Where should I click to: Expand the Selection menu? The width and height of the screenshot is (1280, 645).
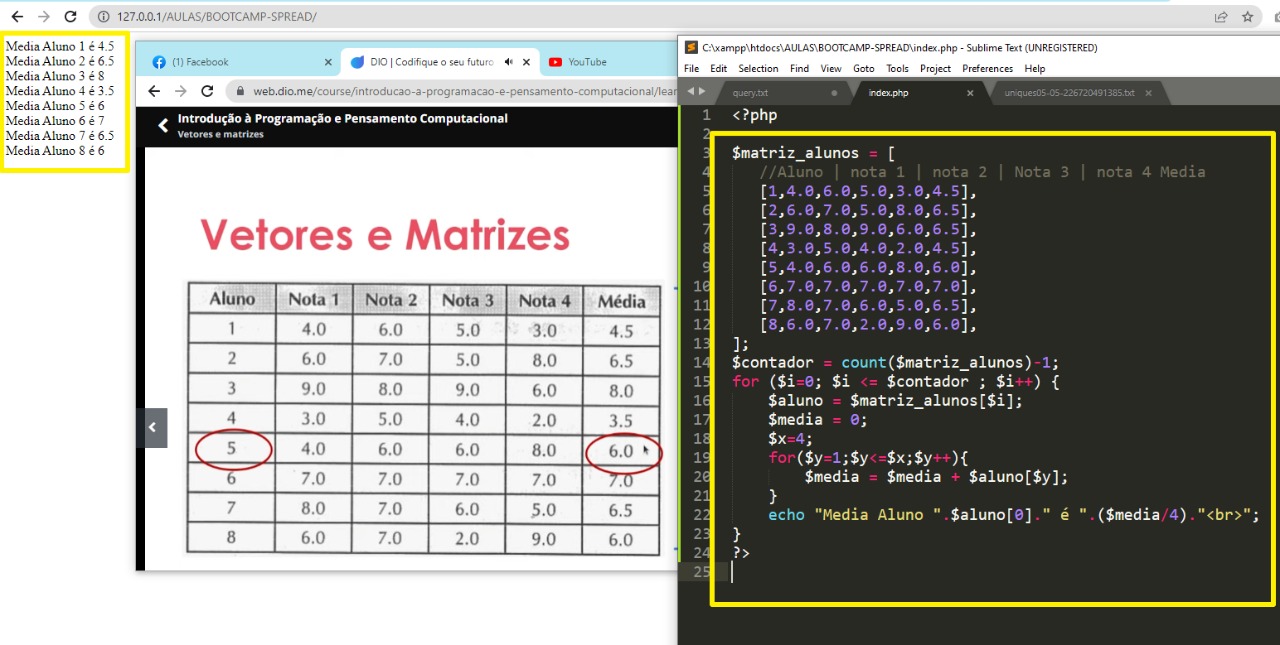758,69
